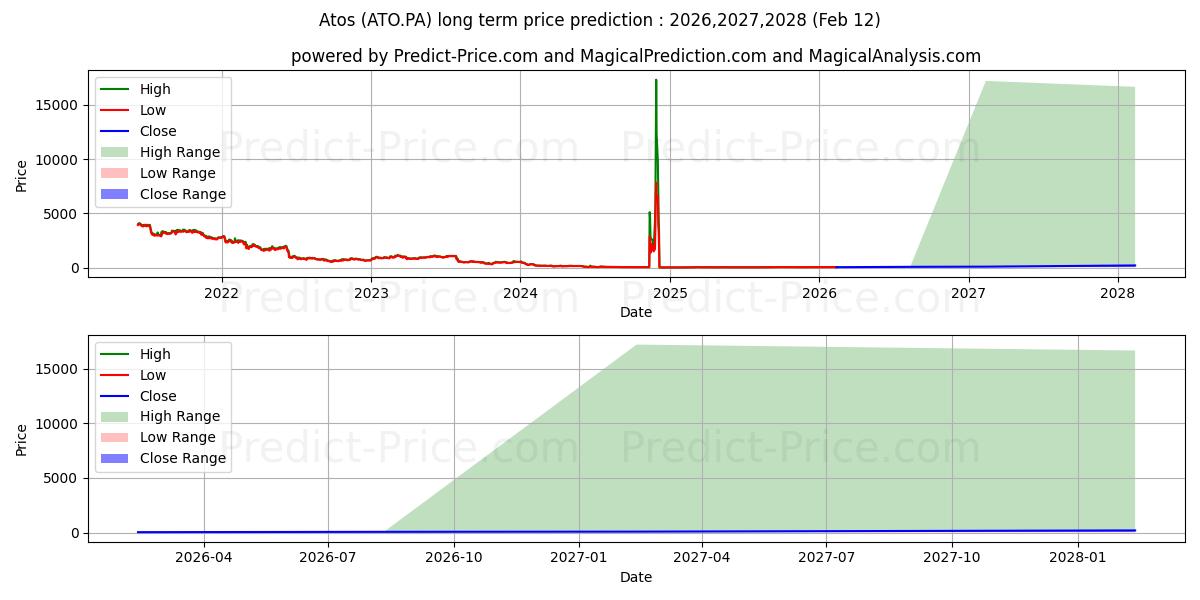Click the 'powered by Predict-Price.com' subtitle
This screenshot has height=600, width=1200.
click(636, 57)
